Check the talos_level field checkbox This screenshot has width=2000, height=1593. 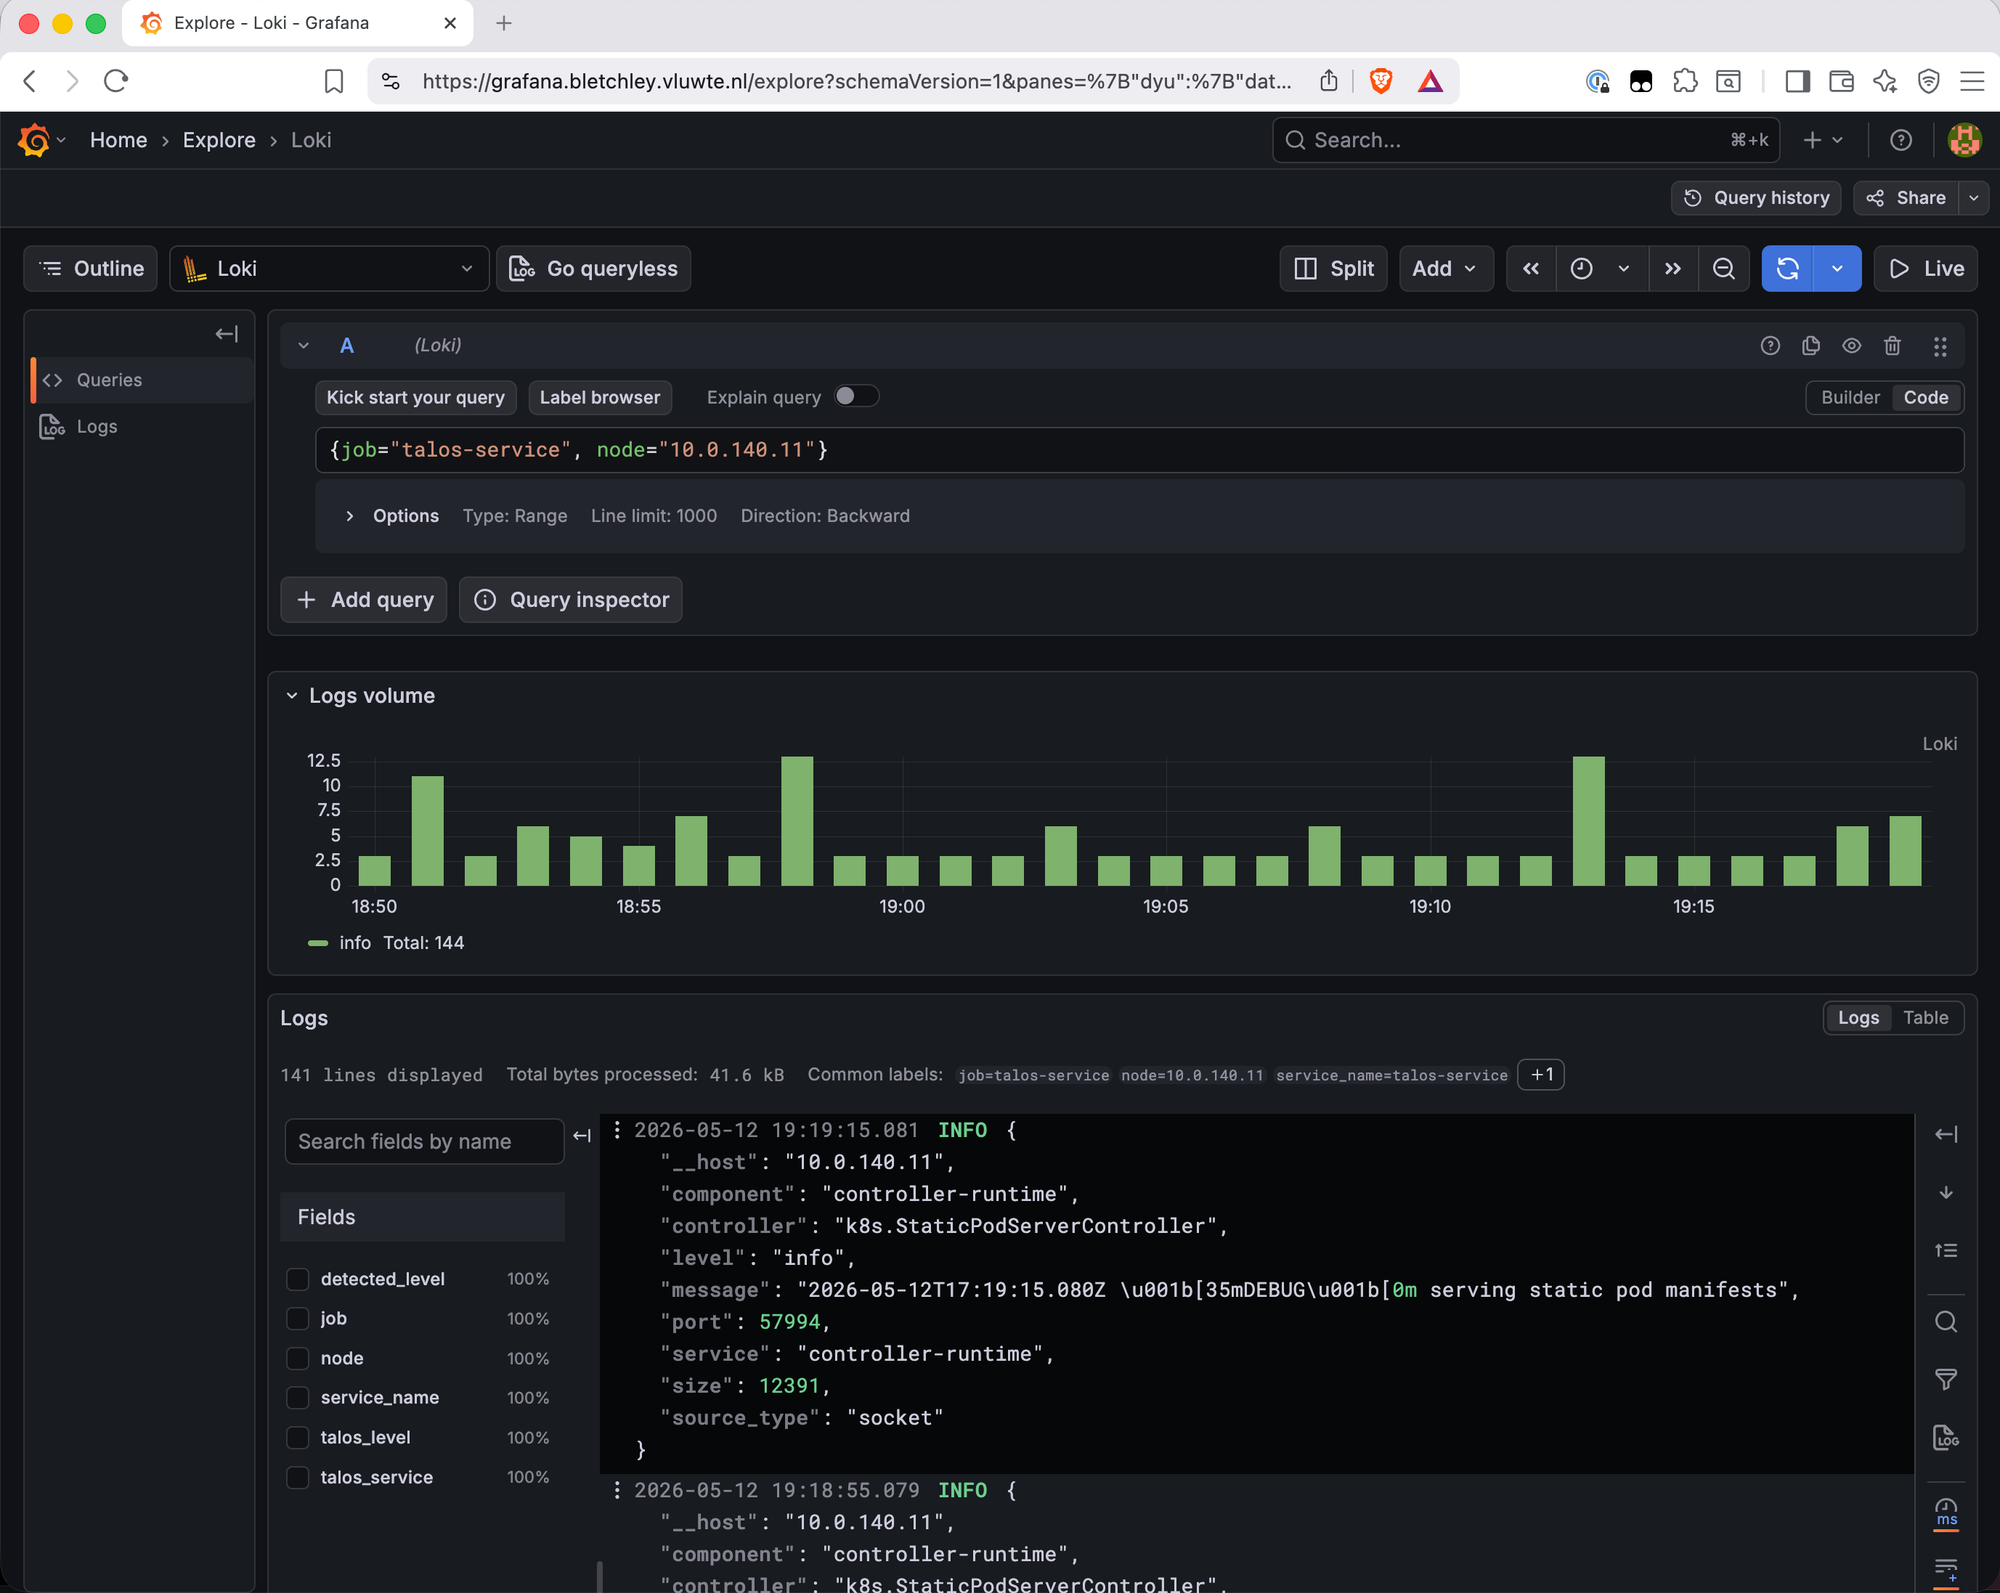click(x=298, y=1438)
